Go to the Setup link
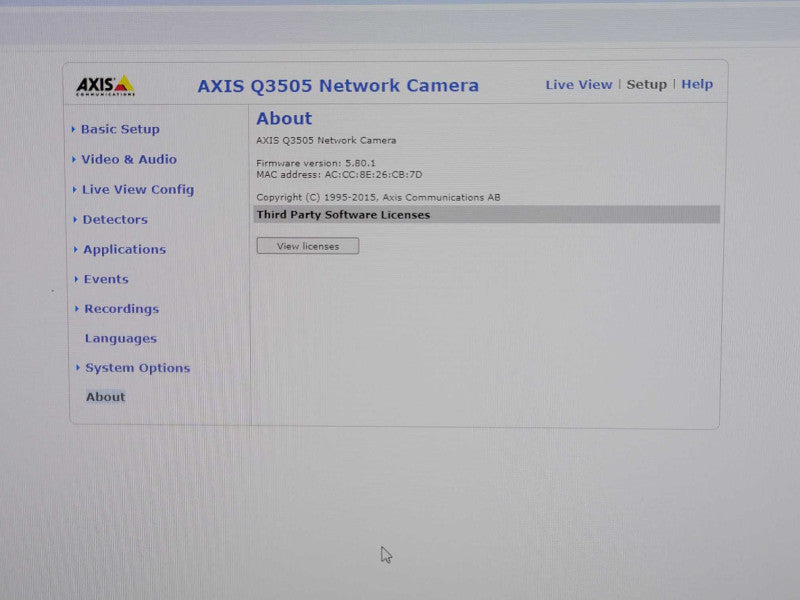 click(646, 85)
